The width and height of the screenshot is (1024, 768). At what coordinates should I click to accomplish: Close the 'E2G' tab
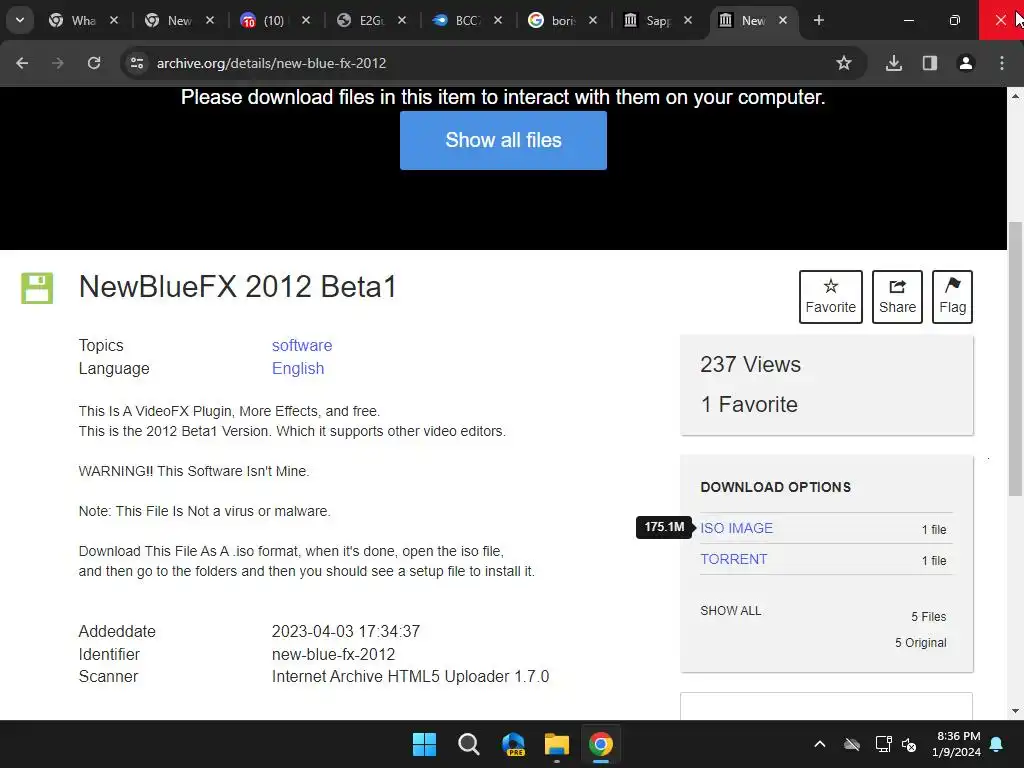pyautogui.click(x=402, y=20)
